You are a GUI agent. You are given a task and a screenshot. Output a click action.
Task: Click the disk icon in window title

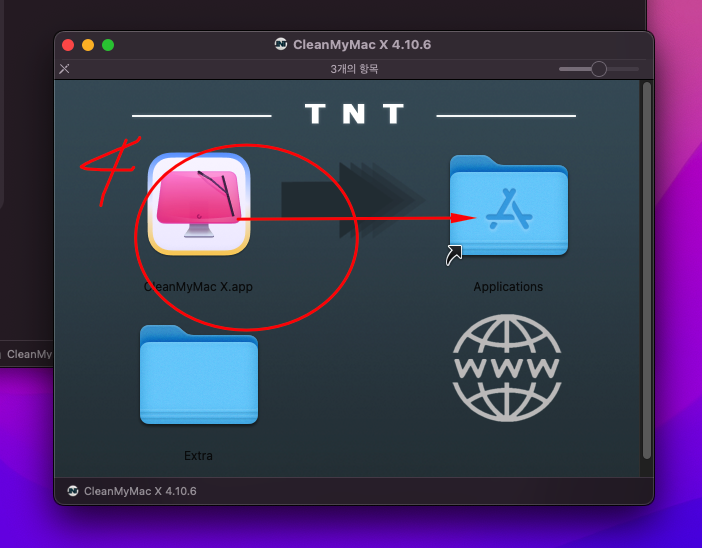pyautogui.click(x=281, y=44)
